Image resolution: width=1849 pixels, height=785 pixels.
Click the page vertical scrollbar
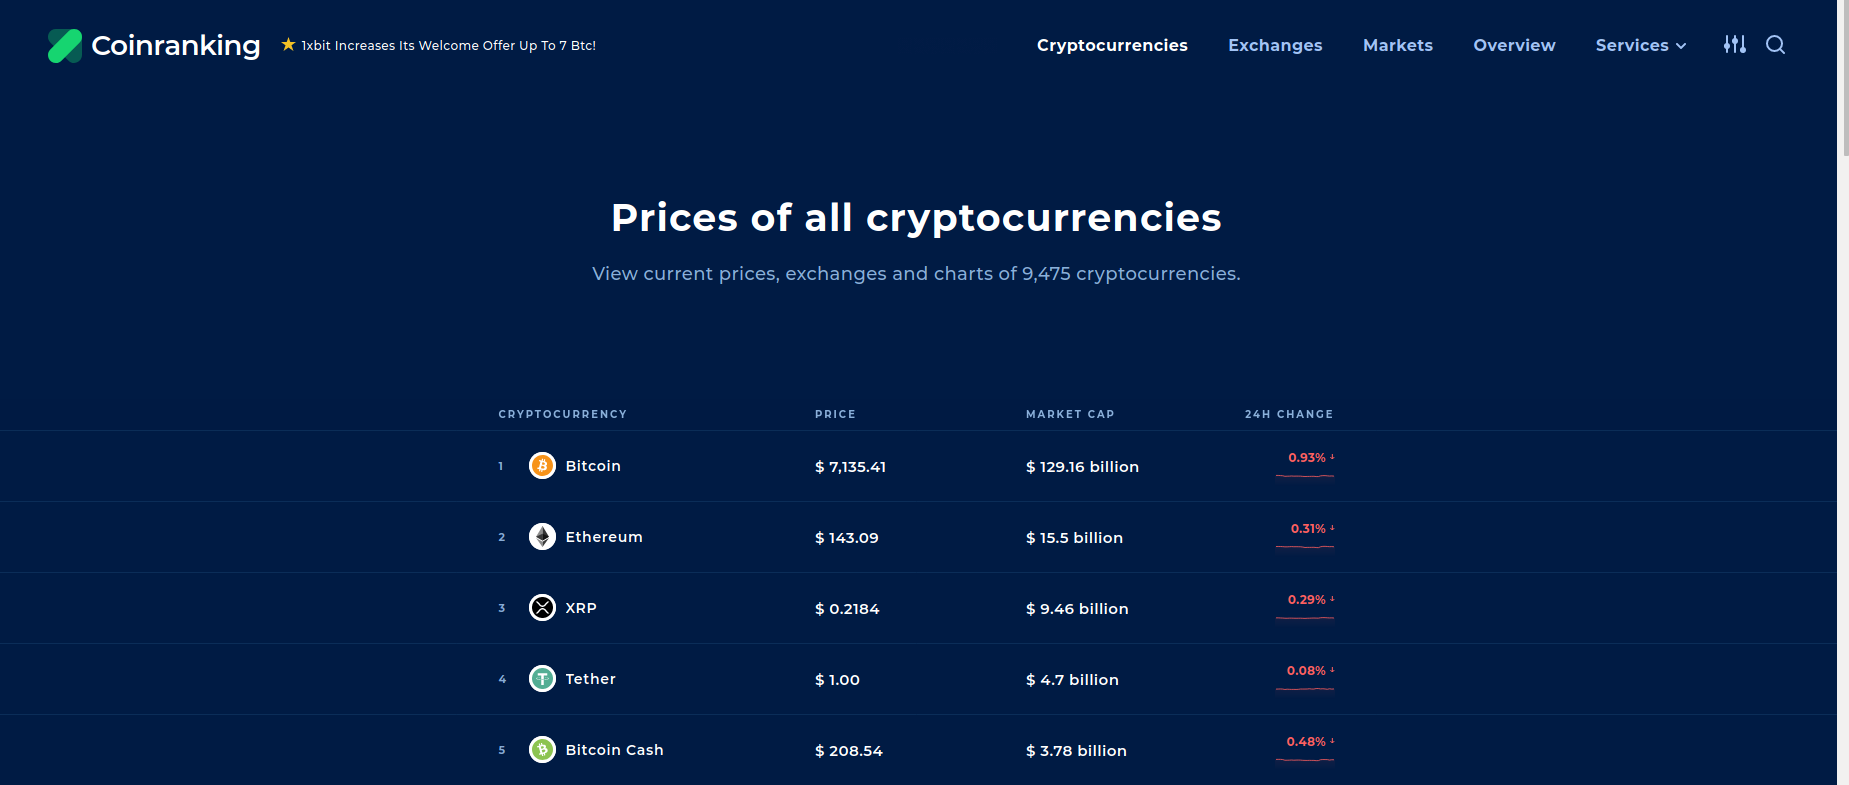click(x=1843, y=392)
